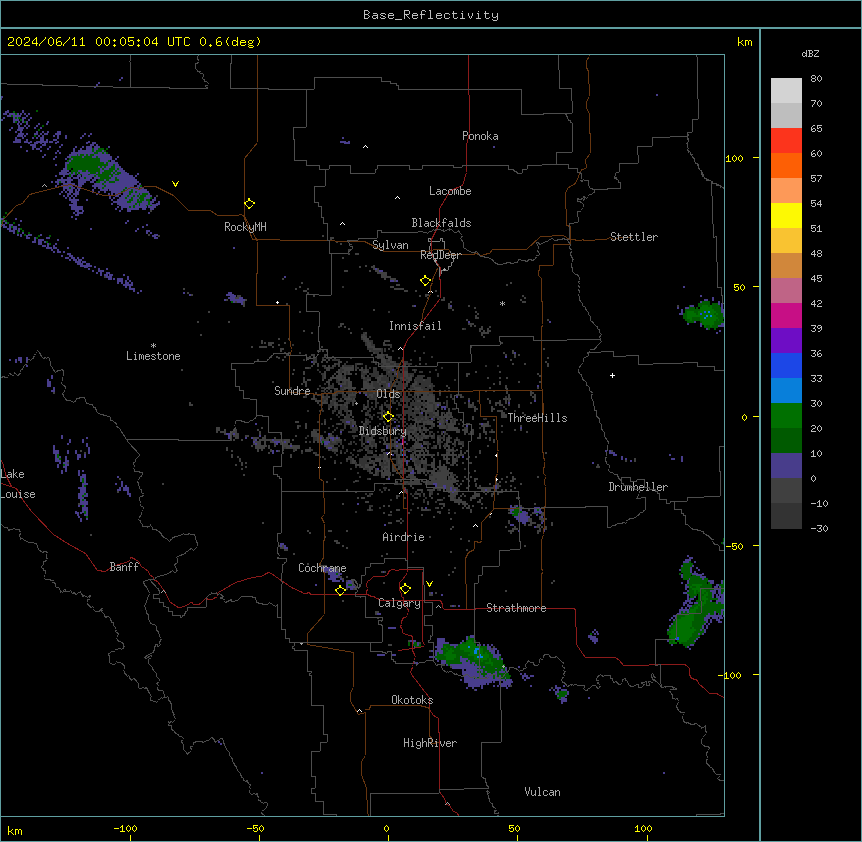Screen dimensions: 862x842
Task: Click the Vulcan city label
Action: [x=543, y=792]
